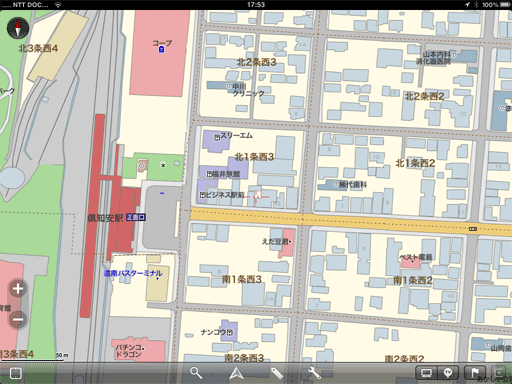Zoom out with the minus button
512x384 pixels.
pyautogui.click(x=18, y=320)
